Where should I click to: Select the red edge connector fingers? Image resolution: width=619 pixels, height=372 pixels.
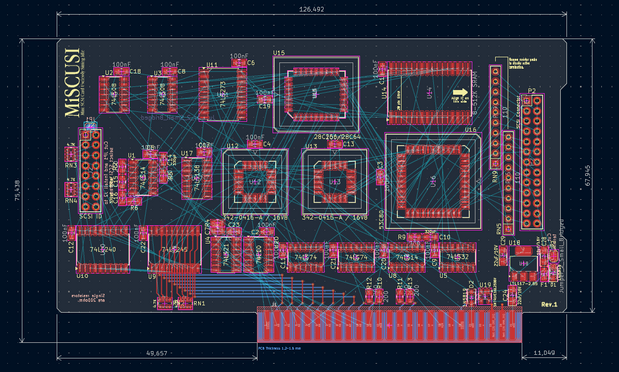tap(390, 326)
